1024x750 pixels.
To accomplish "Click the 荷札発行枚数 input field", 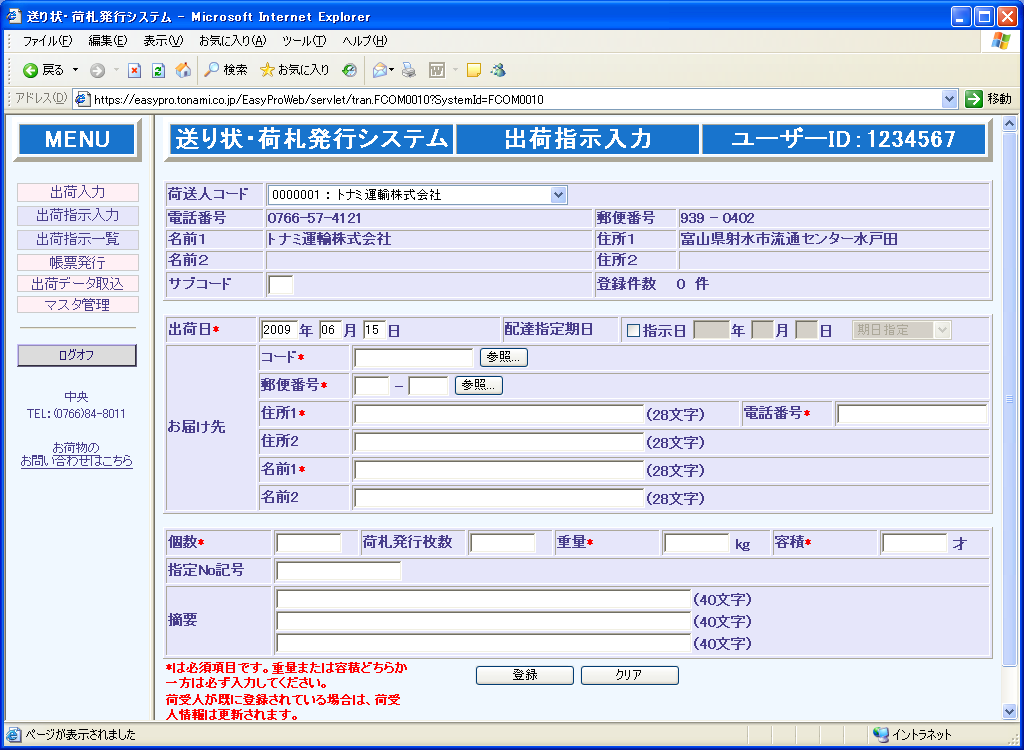I will pyautogui.click(x=503, y=544).
